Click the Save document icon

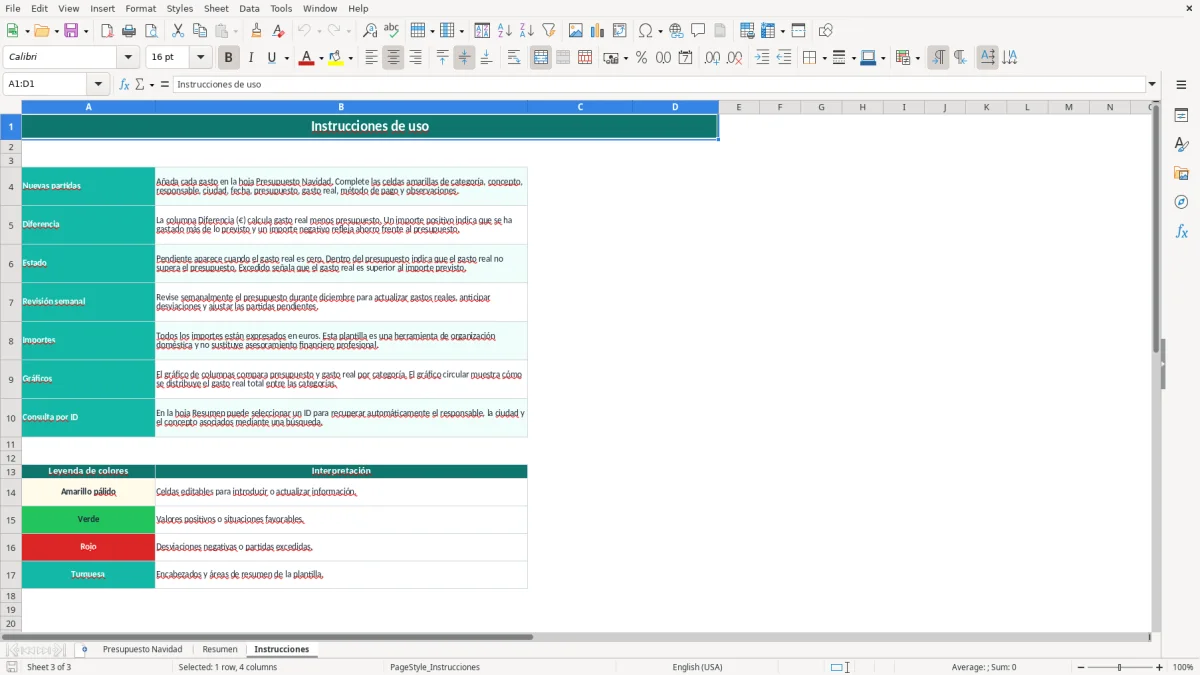pyautogui.click(x=71, y=31)
